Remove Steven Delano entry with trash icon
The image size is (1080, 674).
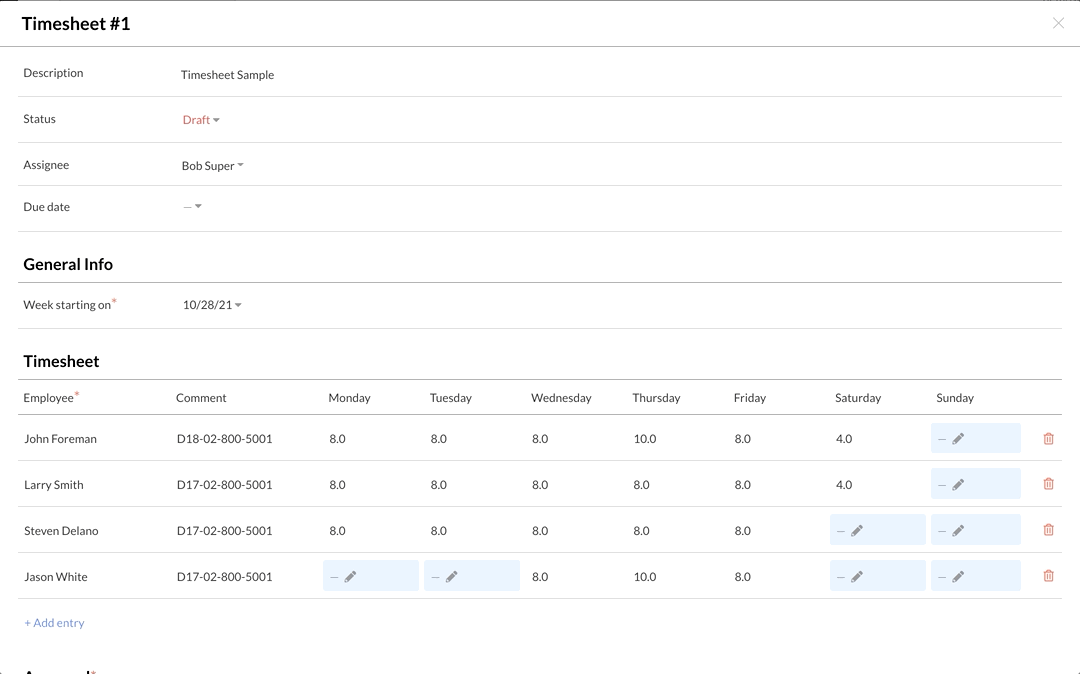[x=1048, y=531]
